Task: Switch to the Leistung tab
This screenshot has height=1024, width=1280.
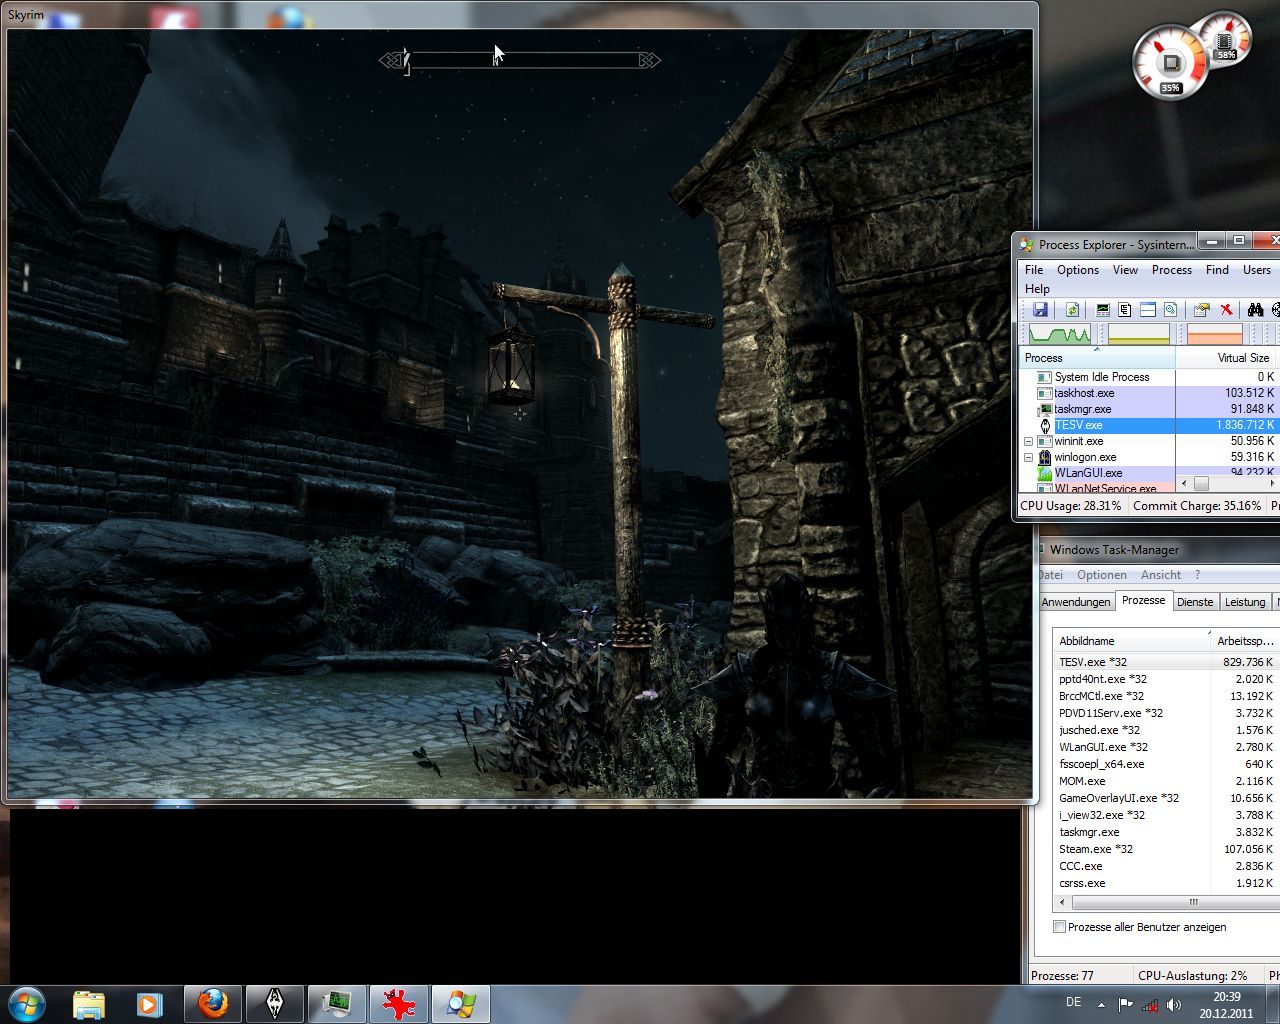Action: 1244,602
